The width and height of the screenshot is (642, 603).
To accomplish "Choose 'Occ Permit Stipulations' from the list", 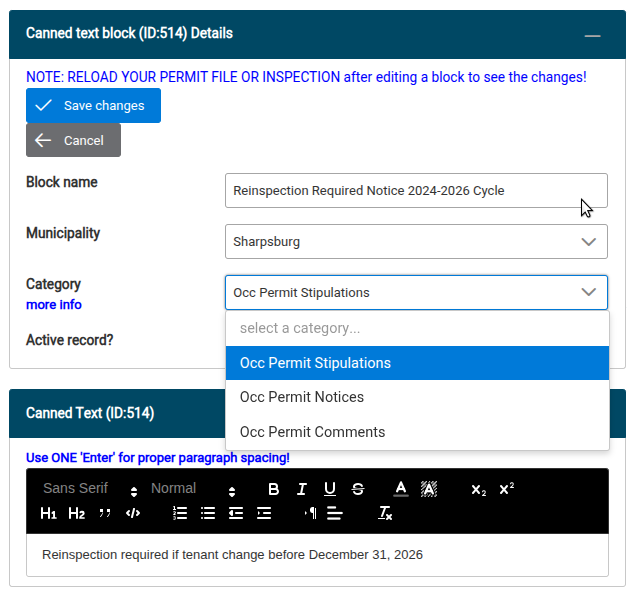I will [417, 363].
